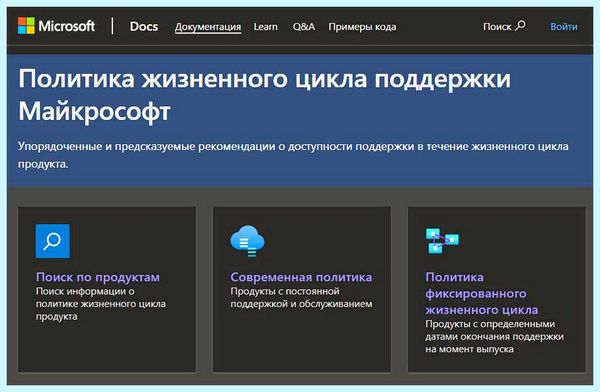
Task: Open the Поиск по продуктам link
Action: pos(98,277)
